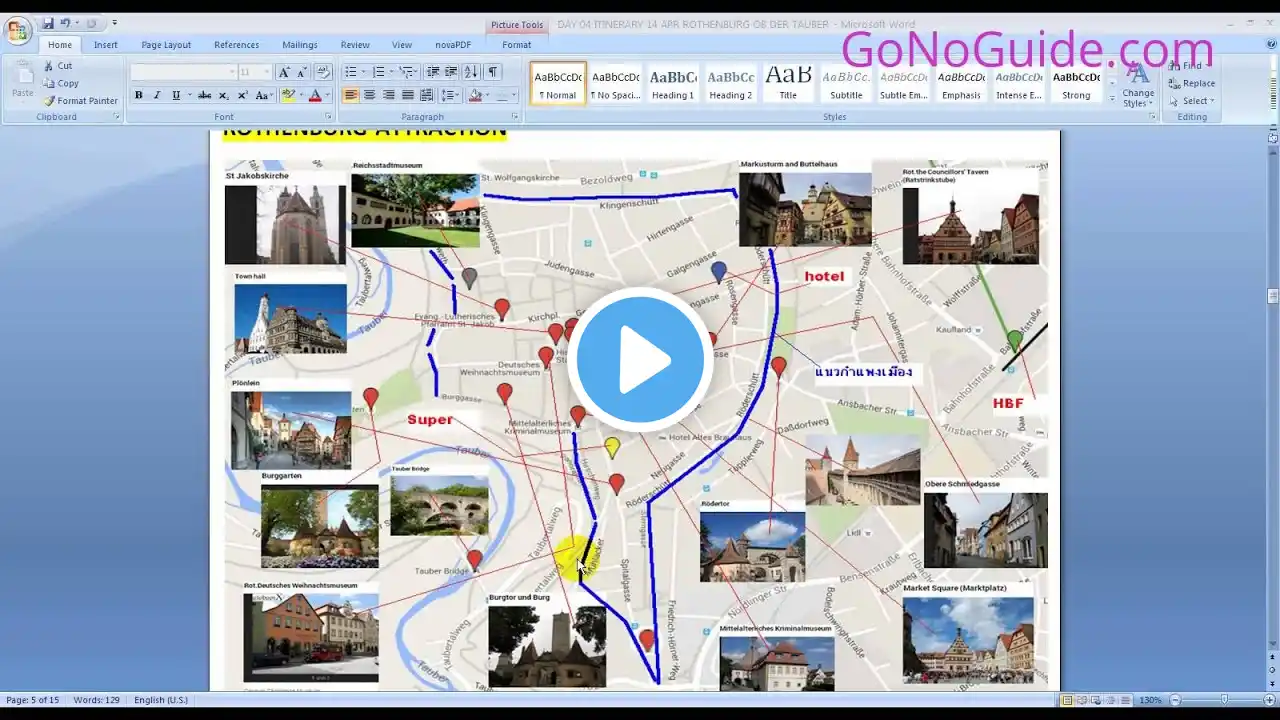Decrease the paragraph indent
The width and height of the screenshot is (1280, 720).
pyautogui.click(x=432, y=72)
